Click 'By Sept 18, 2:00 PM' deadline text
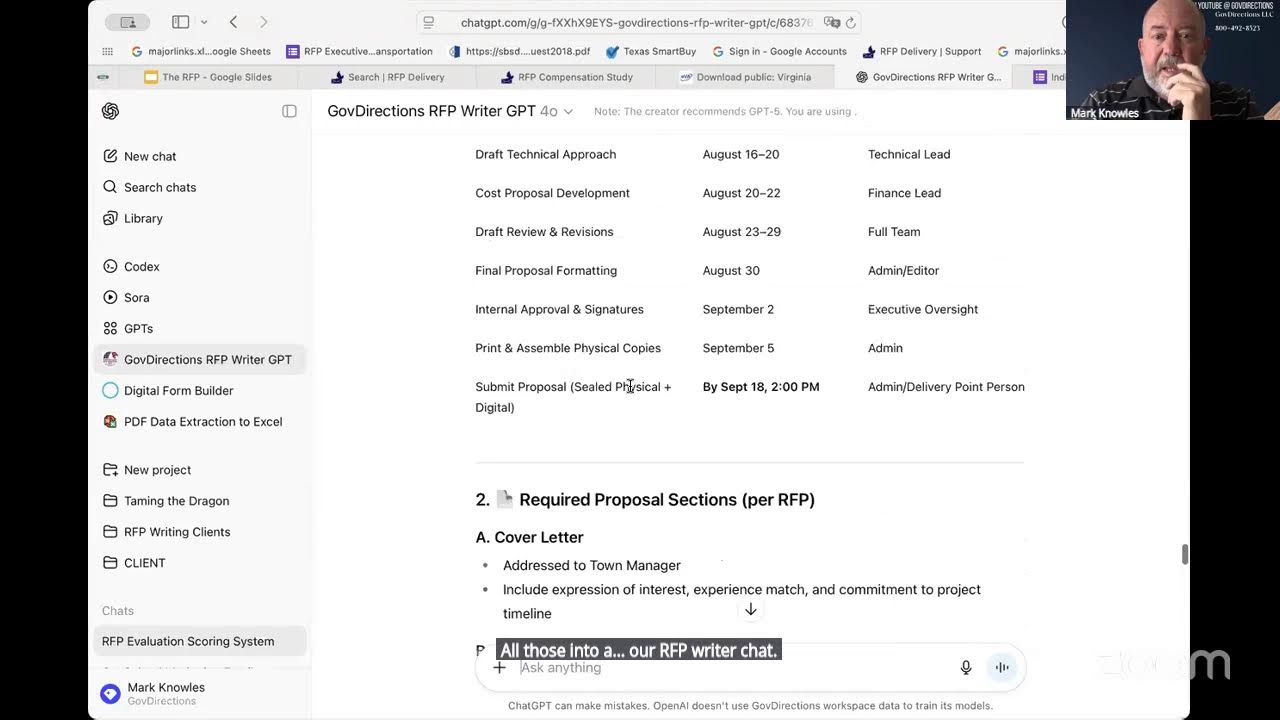Image resolution: width=1280 pixels, height=720 pixels. [760, 387]
